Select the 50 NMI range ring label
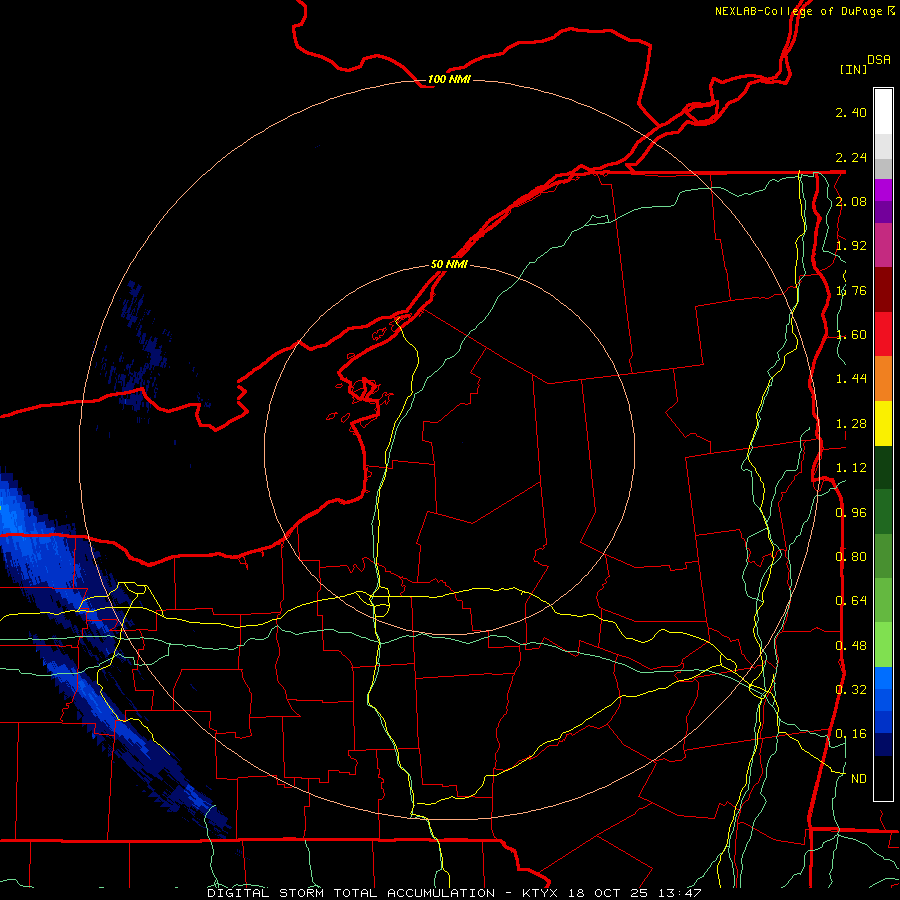900x900 pixels. tap(449, 264)
